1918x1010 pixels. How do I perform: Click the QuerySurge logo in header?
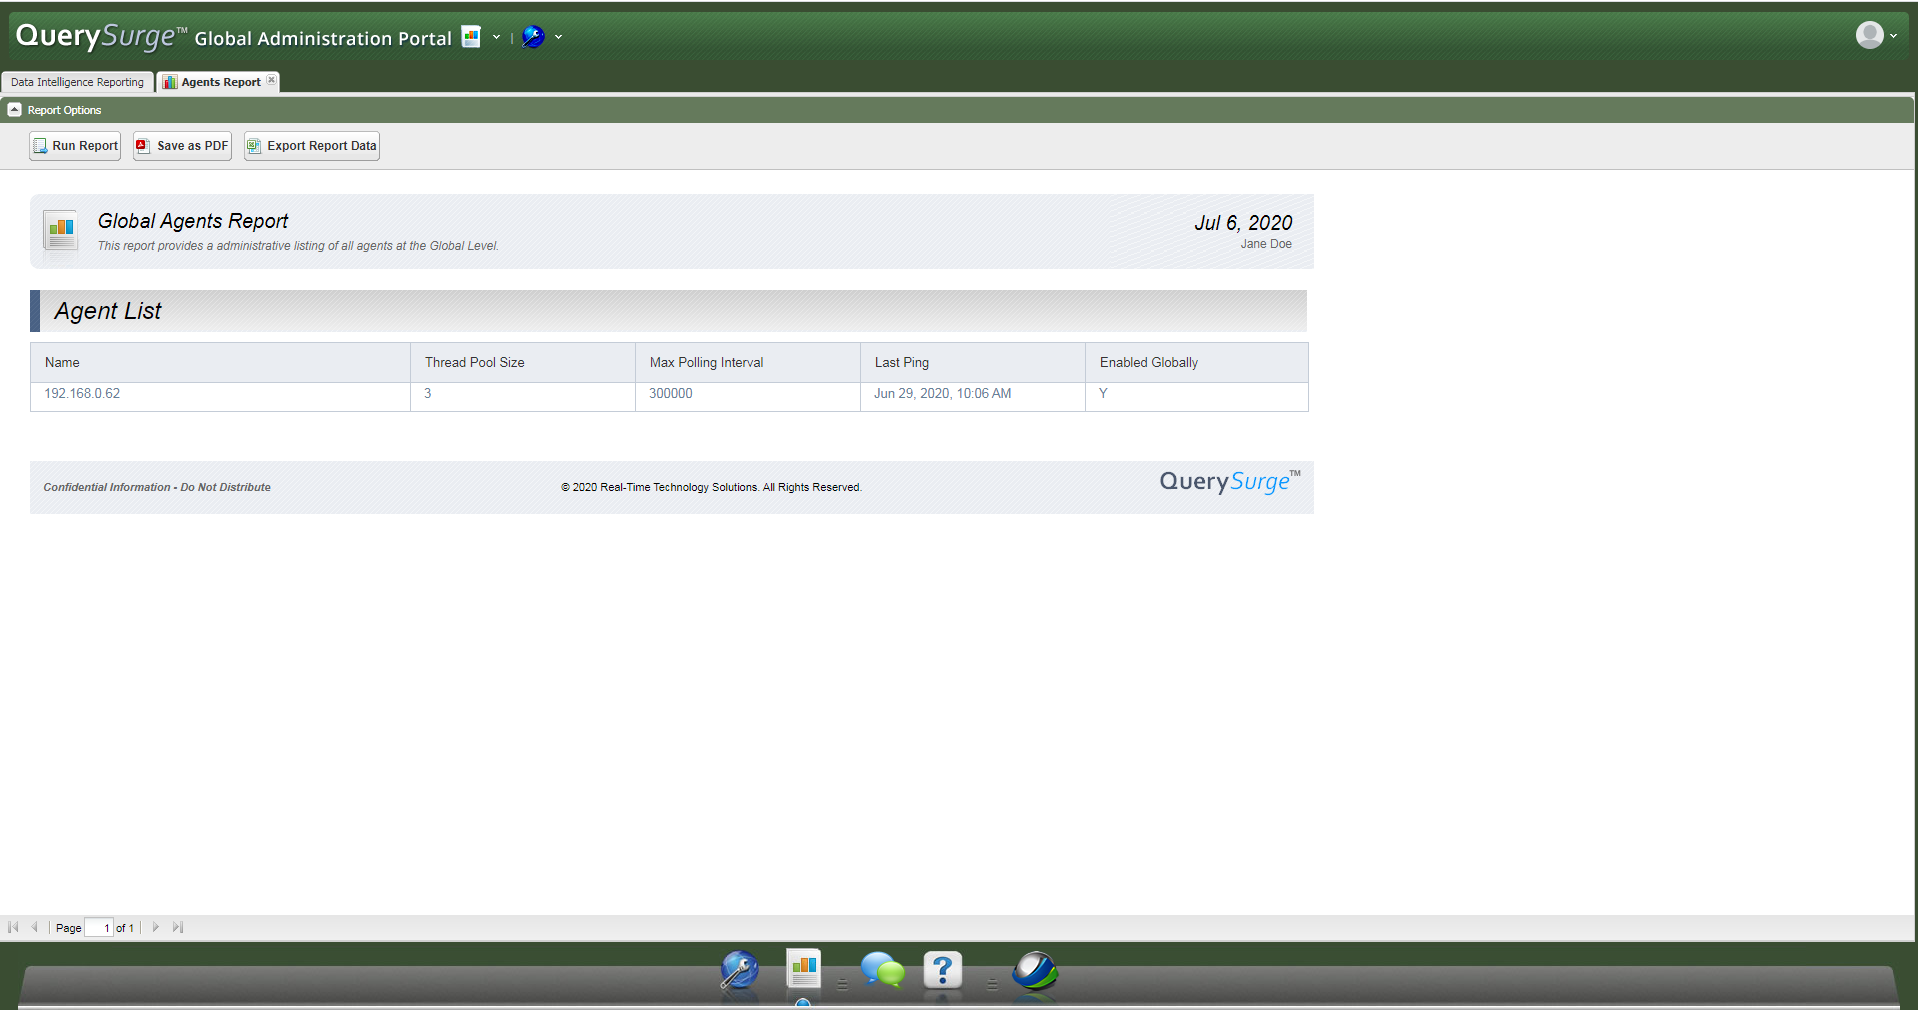click(101, 36)
